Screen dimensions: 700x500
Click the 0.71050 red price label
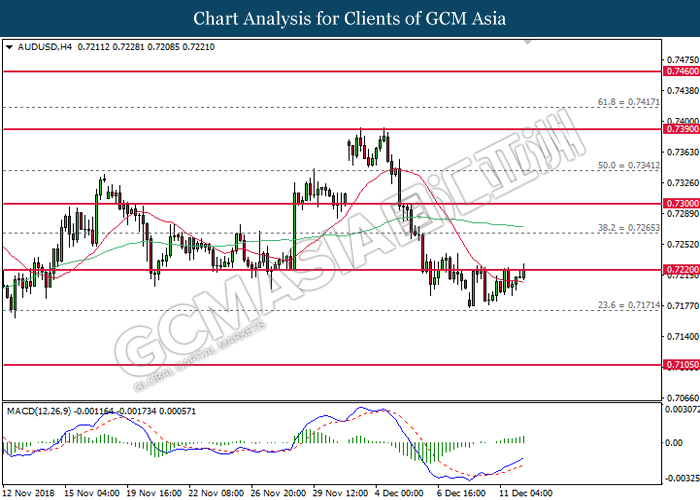pos(682,365)
